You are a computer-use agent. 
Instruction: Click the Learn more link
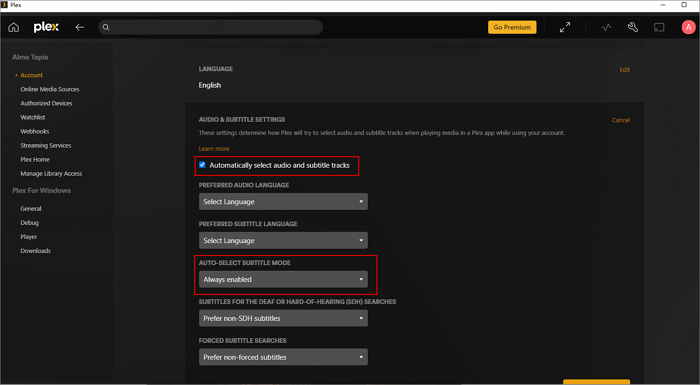point(214,149)
